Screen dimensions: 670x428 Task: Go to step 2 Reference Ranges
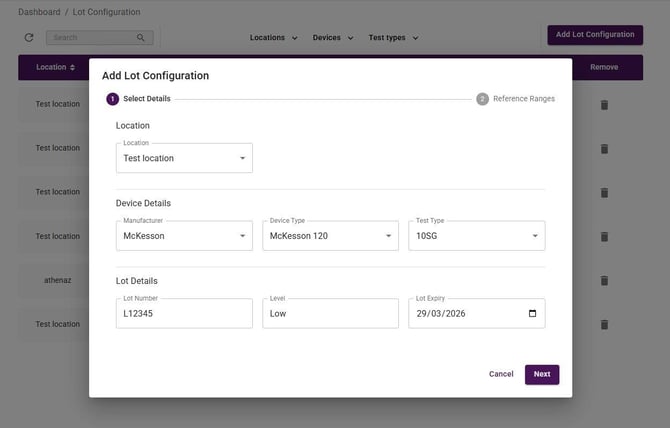(x=515, y=99)
